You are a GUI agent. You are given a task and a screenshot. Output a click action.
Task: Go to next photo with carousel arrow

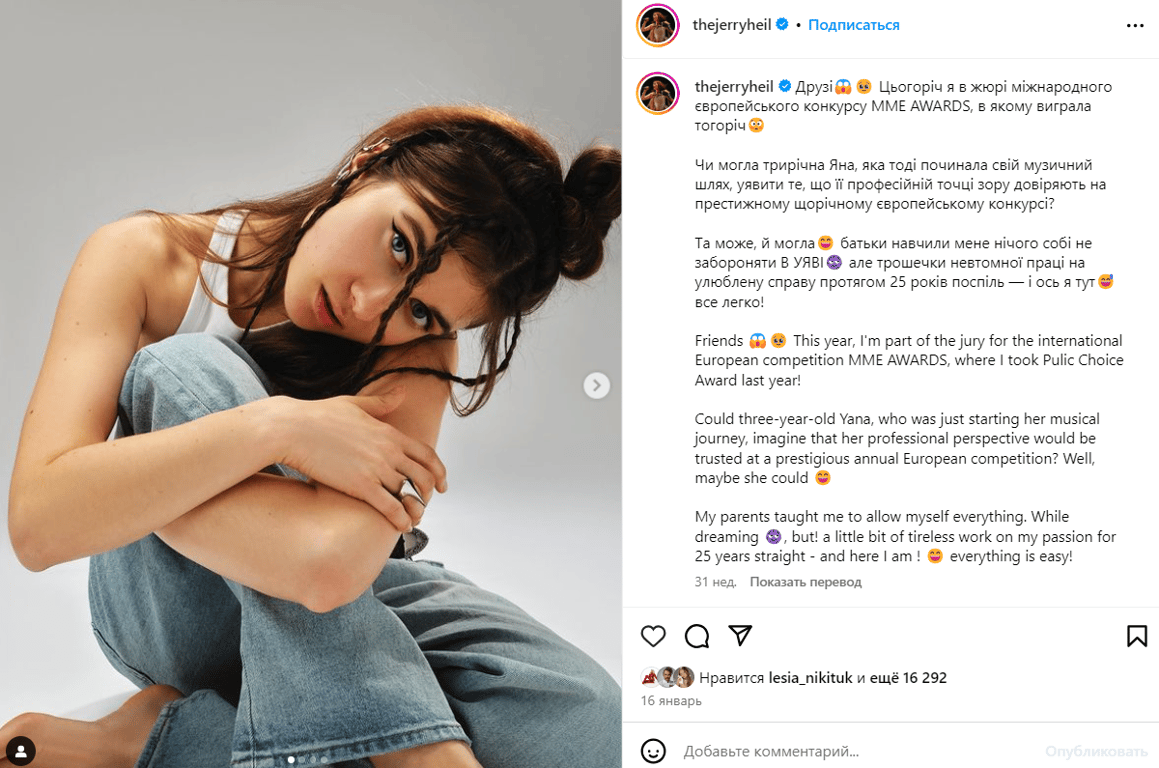pos(597,385)
